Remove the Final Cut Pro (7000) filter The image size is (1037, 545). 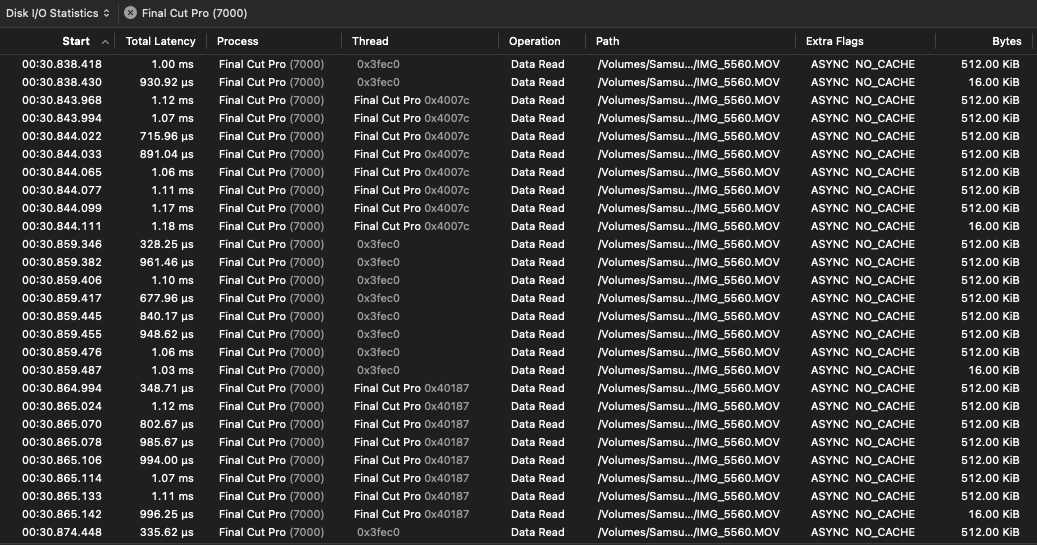pos(130,13)
